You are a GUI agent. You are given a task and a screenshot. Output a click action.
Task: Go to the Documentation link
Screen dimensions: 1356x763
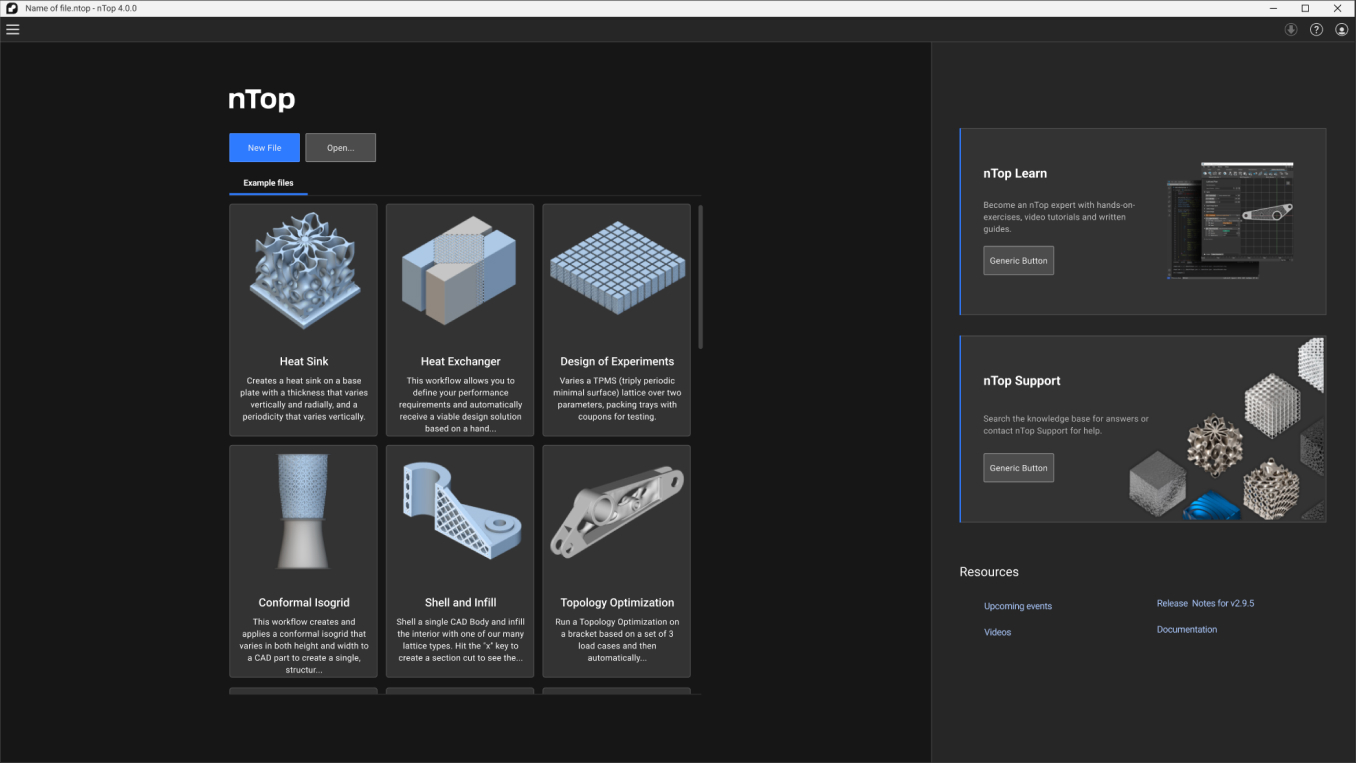coord(1187,629)
